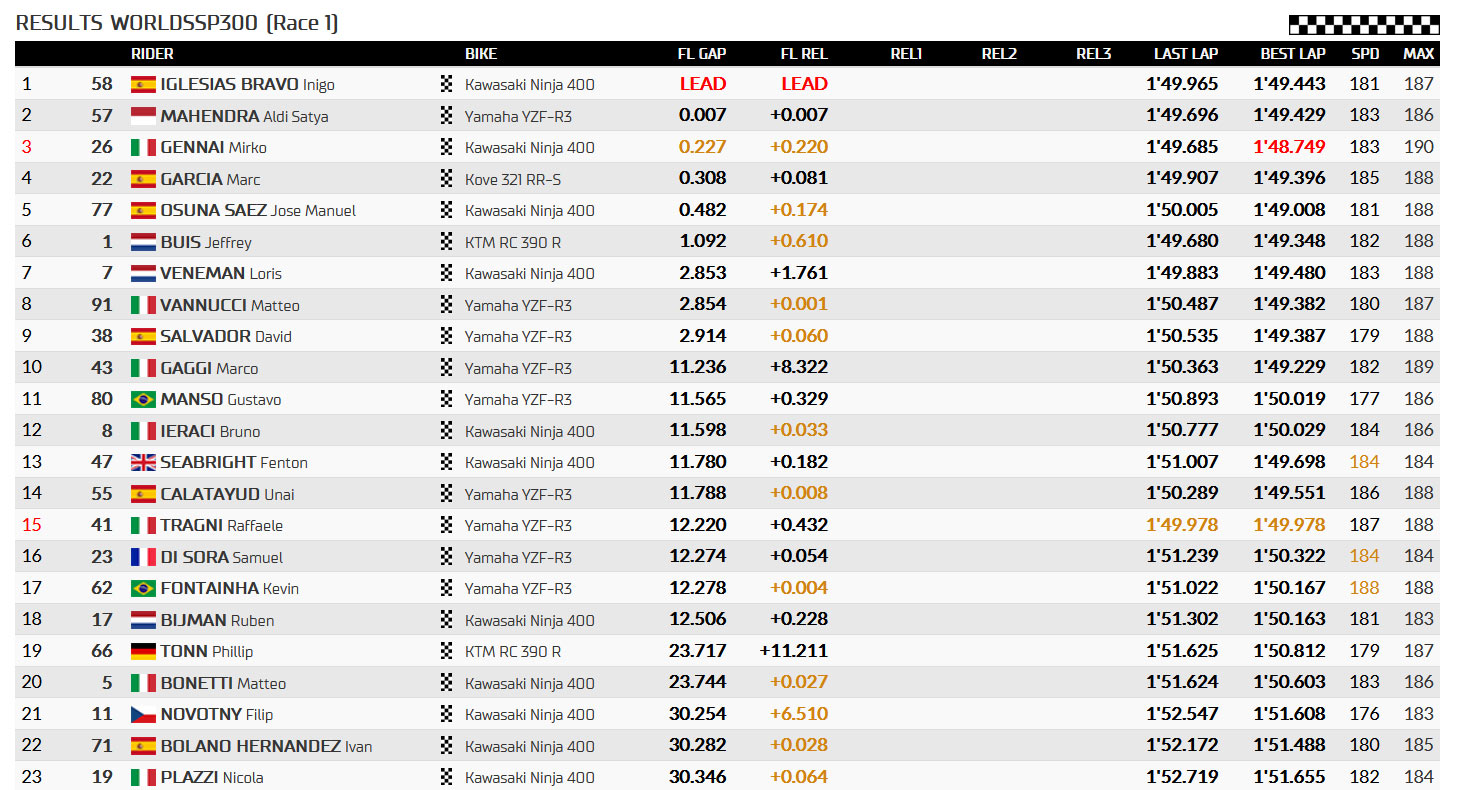Click the Brazilian flag beside MANSO Gustavo
Image resolution: width=1460 pixels, height=790 pixels.
point(143,399)
